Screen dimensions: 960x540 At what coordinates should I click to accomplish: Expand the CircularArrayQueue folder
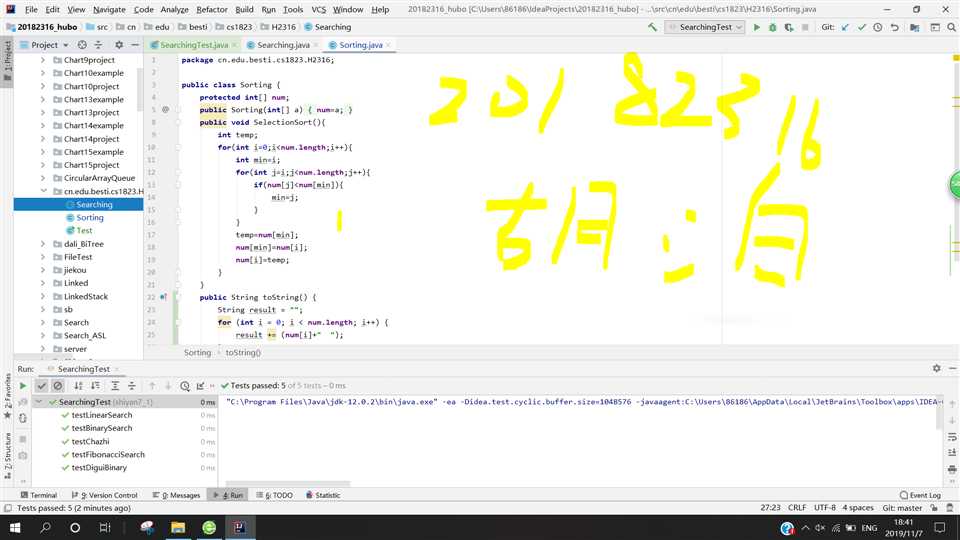coord(43,178)
